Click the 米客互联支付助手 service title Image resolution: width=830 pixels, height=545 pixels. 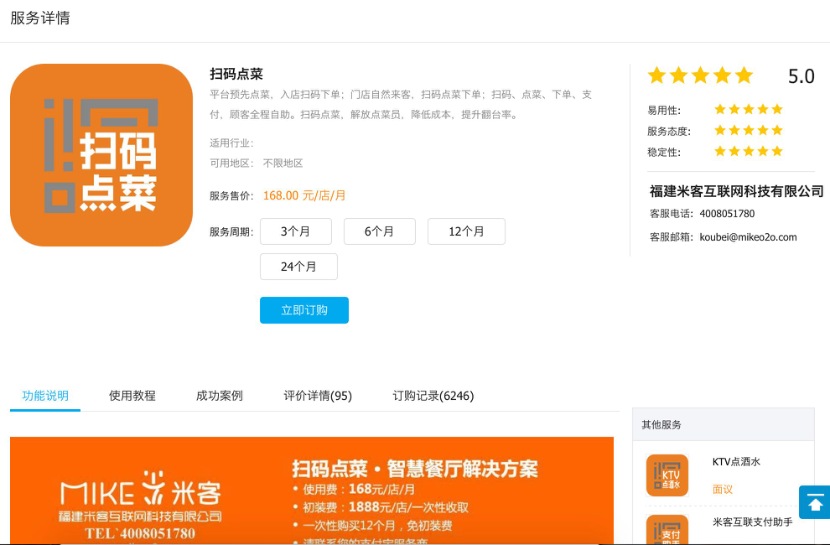752,522
